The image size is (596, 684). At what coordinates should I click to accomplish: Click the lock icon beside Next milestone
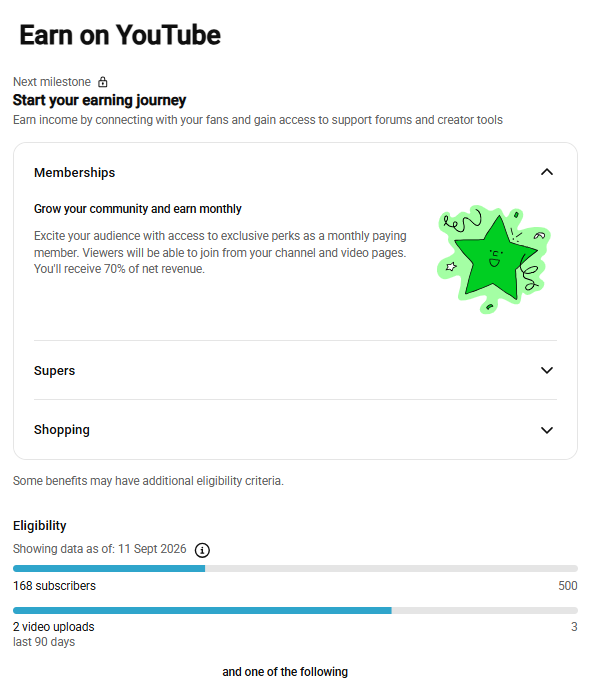(x=103, y=82)
